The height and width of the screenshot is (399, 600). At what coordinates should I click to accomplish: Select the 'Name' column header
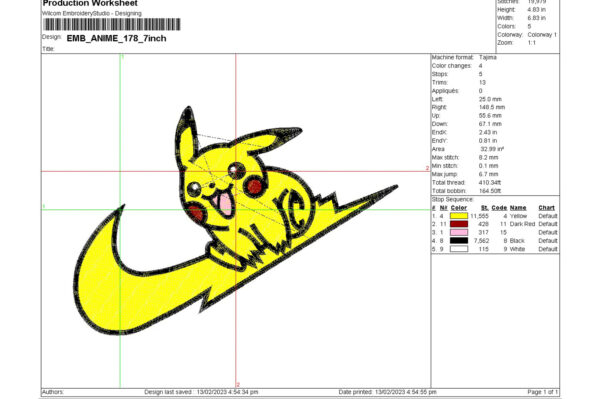pos(518,208)
